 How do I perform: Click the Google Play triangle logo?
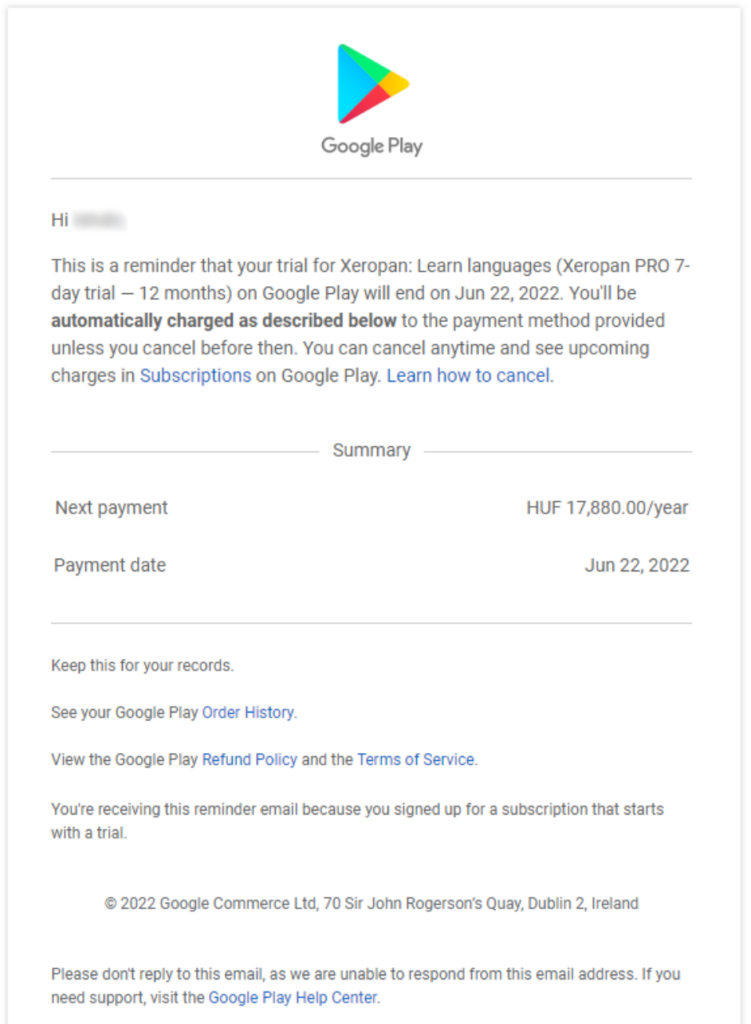[x=372, y=82]
